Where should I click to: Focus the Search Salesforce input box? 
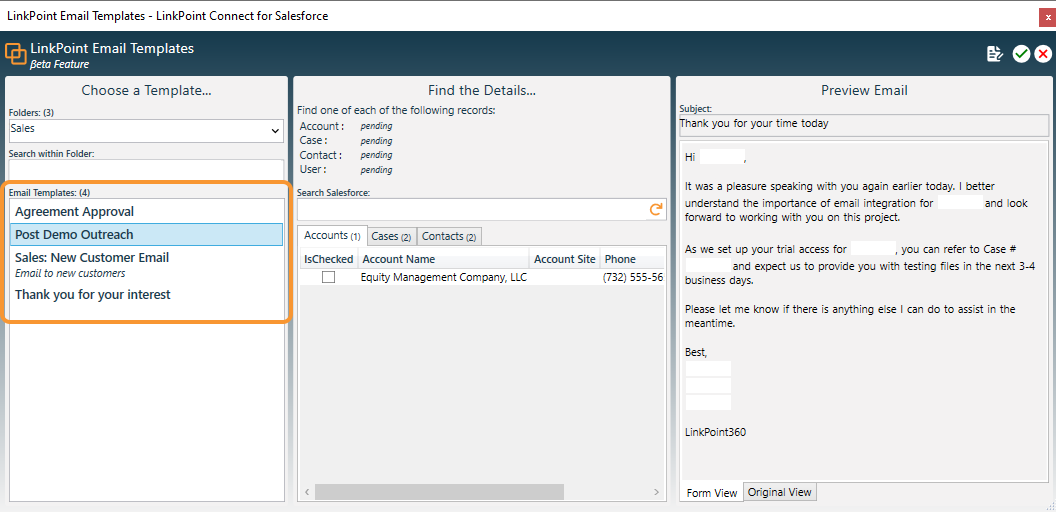pos(471,210)
